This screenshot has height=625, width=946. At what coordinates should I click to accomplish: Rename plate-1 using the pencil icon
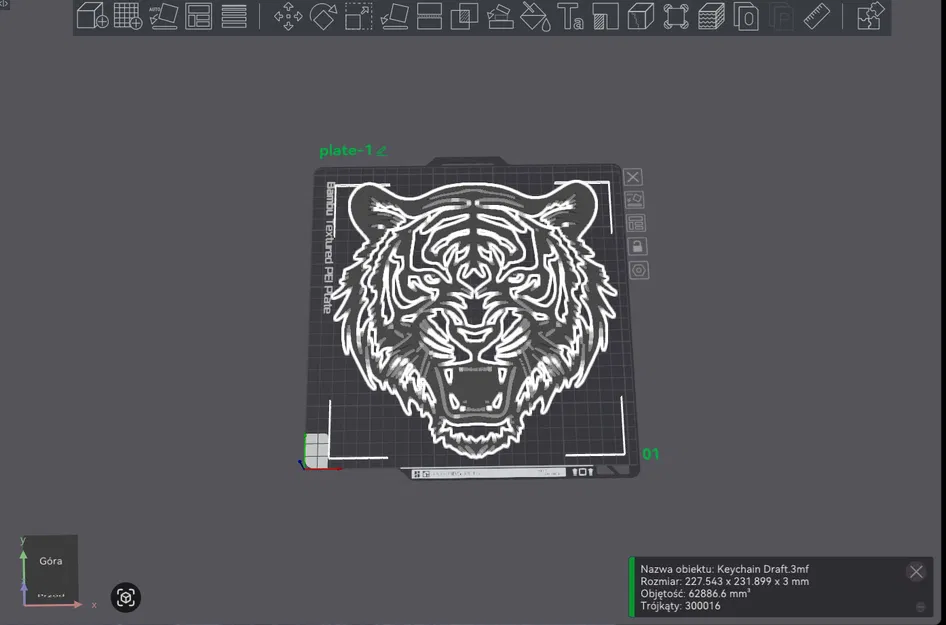pyautogui.click(x=381, y=150)
